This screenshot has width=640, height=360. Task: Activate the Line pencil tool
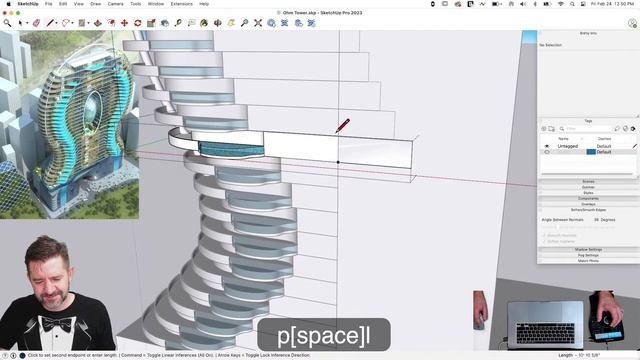[x=50, y=23]
